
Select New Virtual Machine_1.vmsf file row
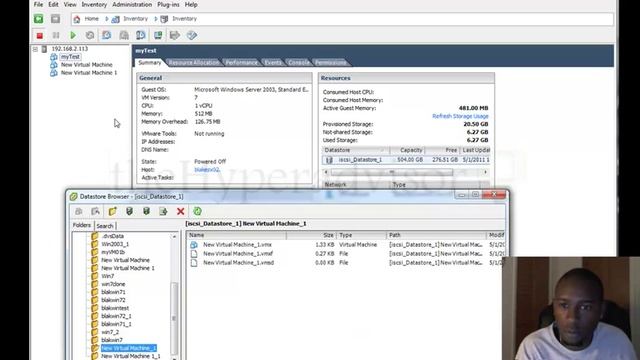tap(345, 253)
